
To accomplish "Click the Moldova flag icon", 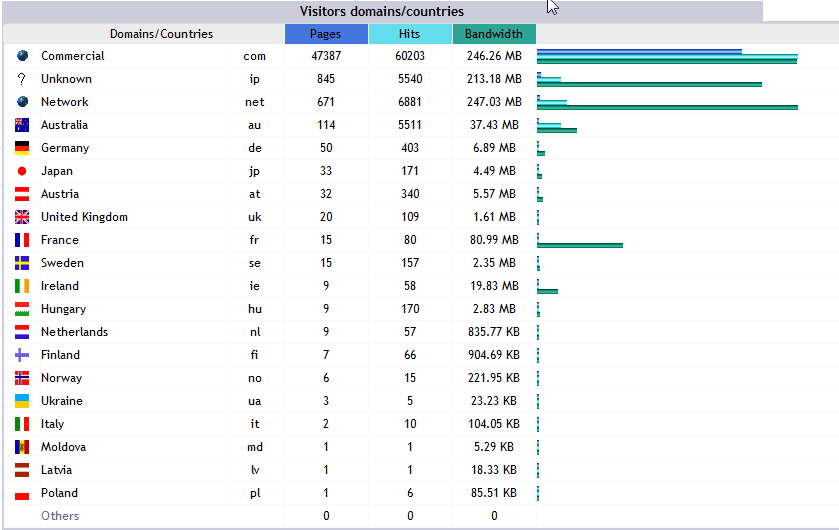I will point(22,447).
